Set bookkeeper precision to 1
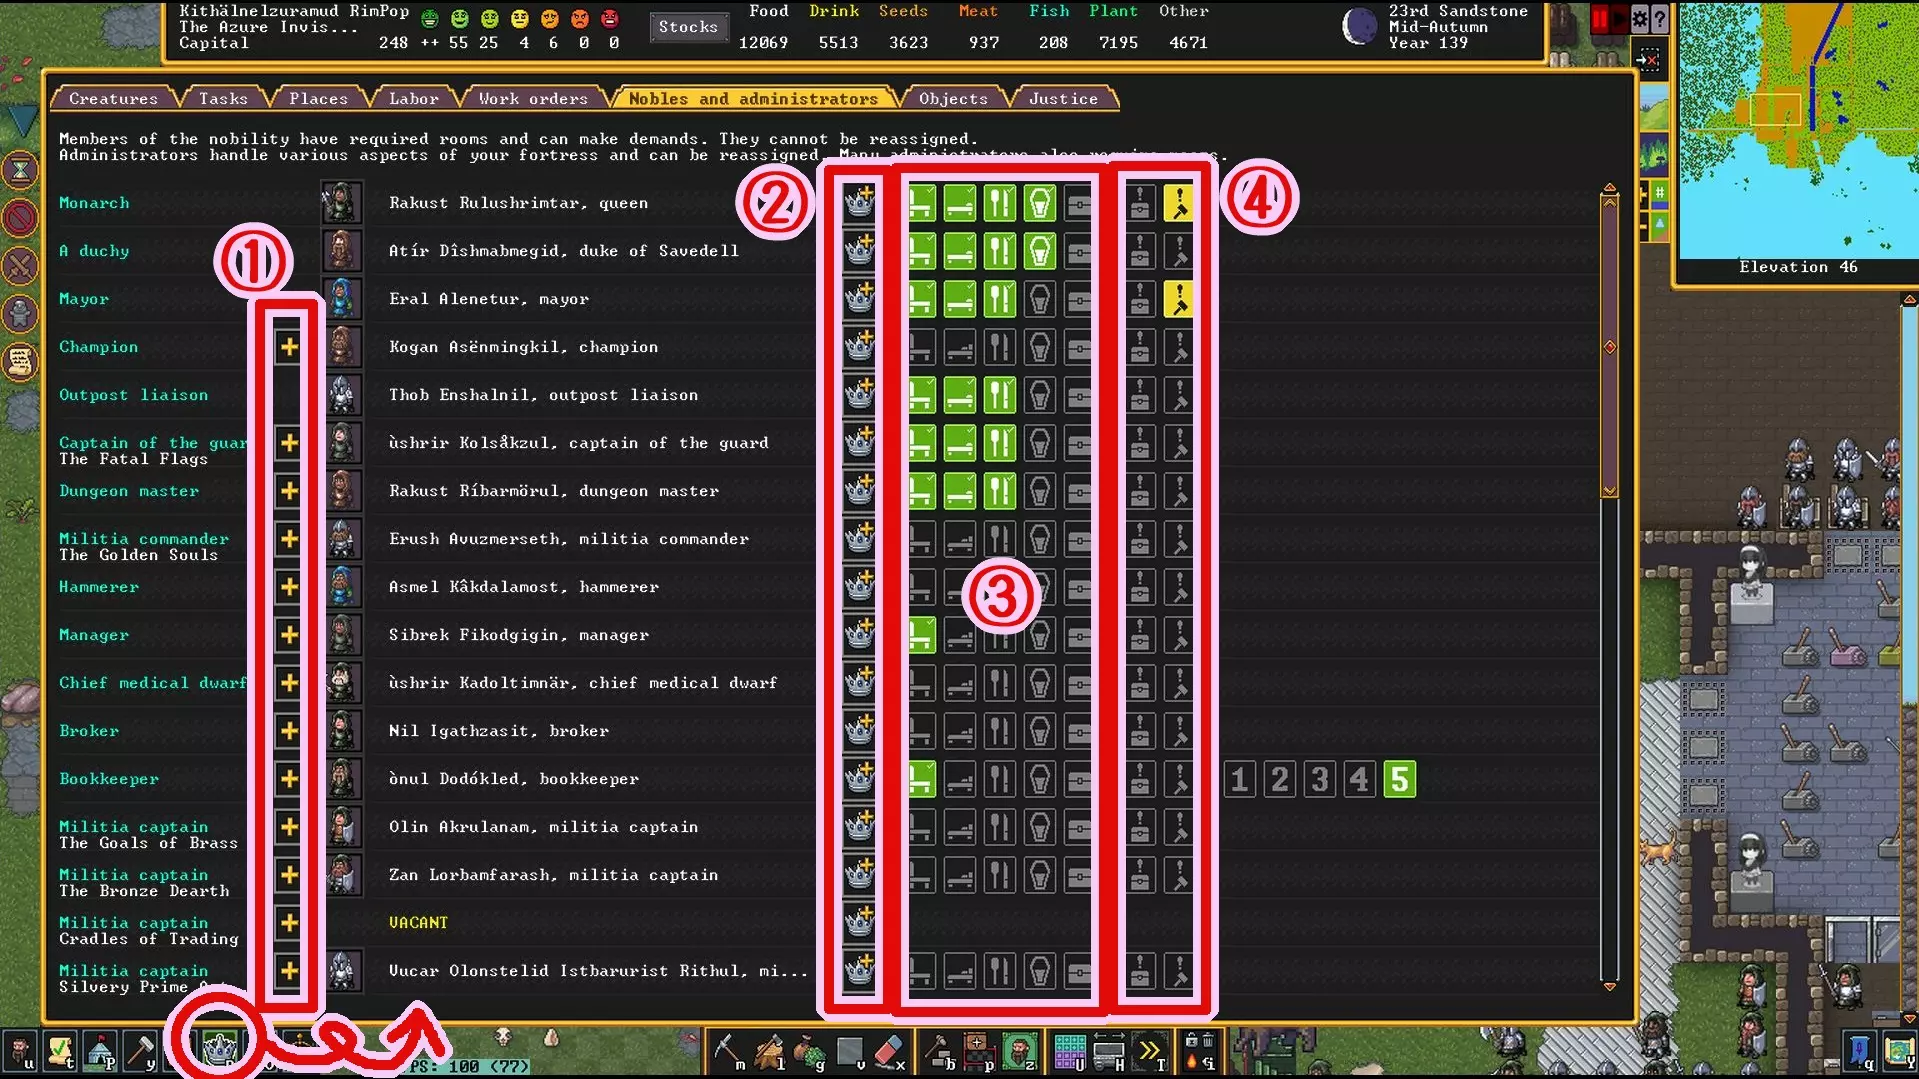 tap(1240, 779)
